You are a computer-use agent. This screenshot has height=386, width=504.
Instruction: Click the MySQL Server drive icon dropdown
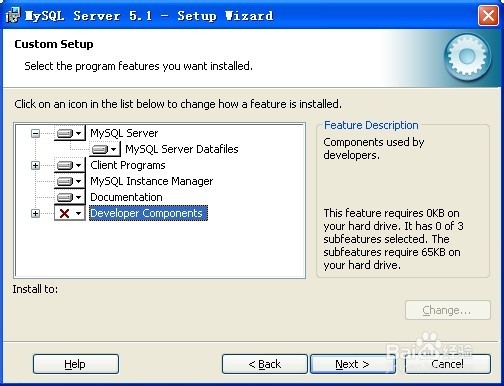pyautogui.click(x=70, y=133)
